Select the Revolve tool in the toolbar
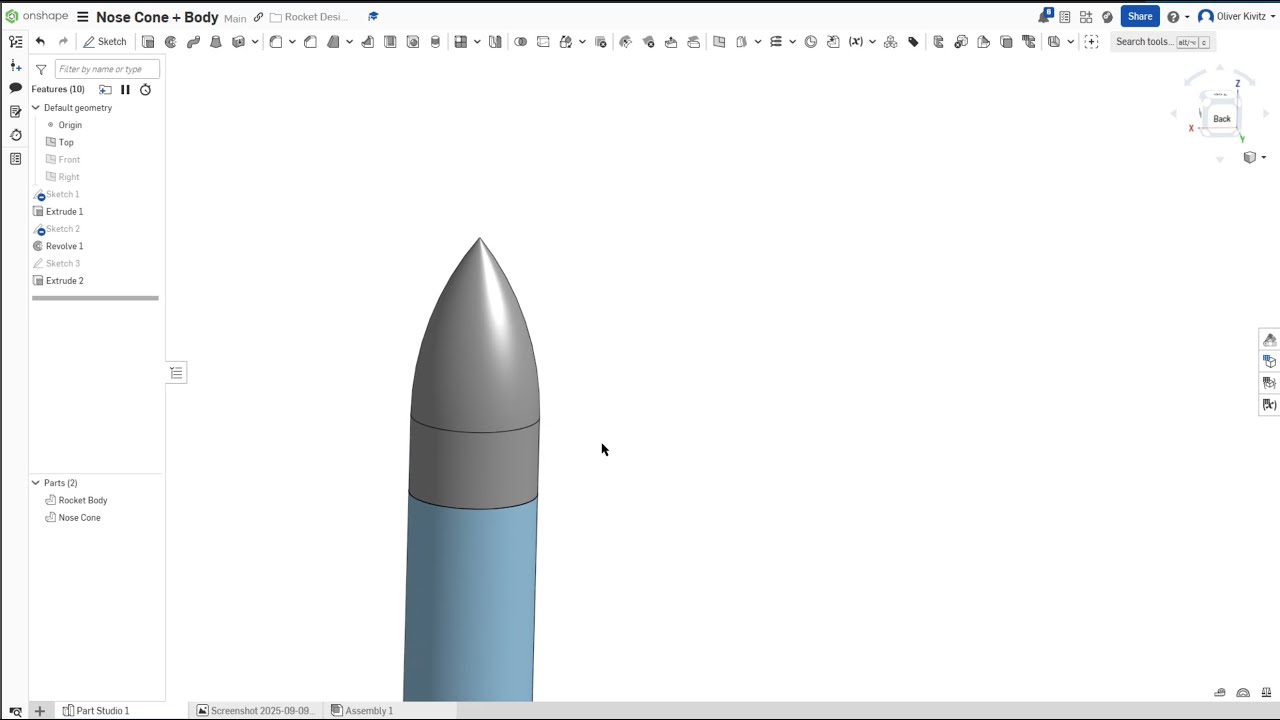 coord(171,42)
